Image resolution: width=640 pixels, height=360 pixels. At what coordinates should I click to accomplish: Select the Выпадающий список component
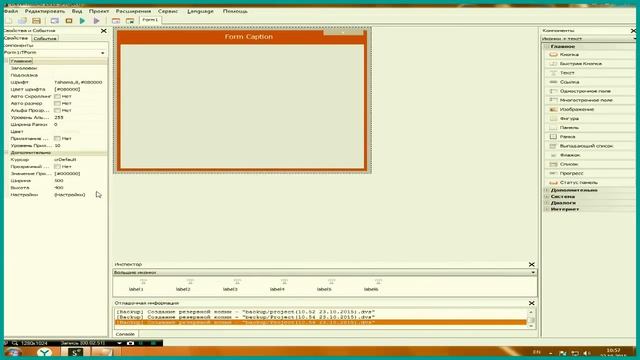(589, 146)
